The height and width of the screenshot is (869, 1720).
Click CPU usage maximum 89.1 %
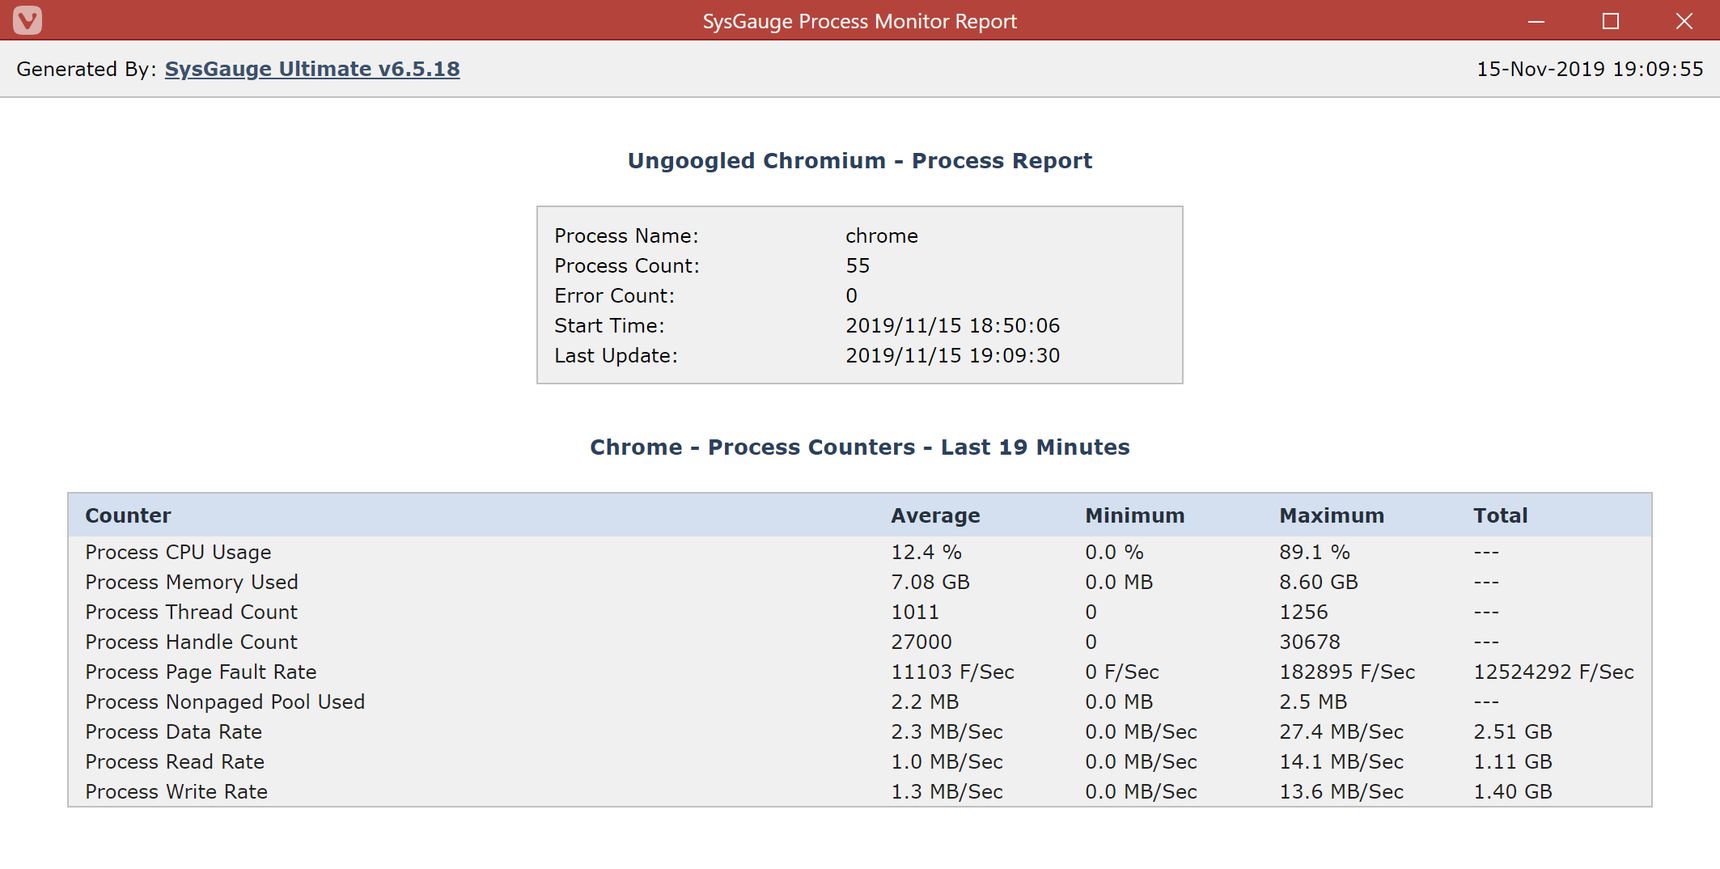click(x=1315, y=552)
